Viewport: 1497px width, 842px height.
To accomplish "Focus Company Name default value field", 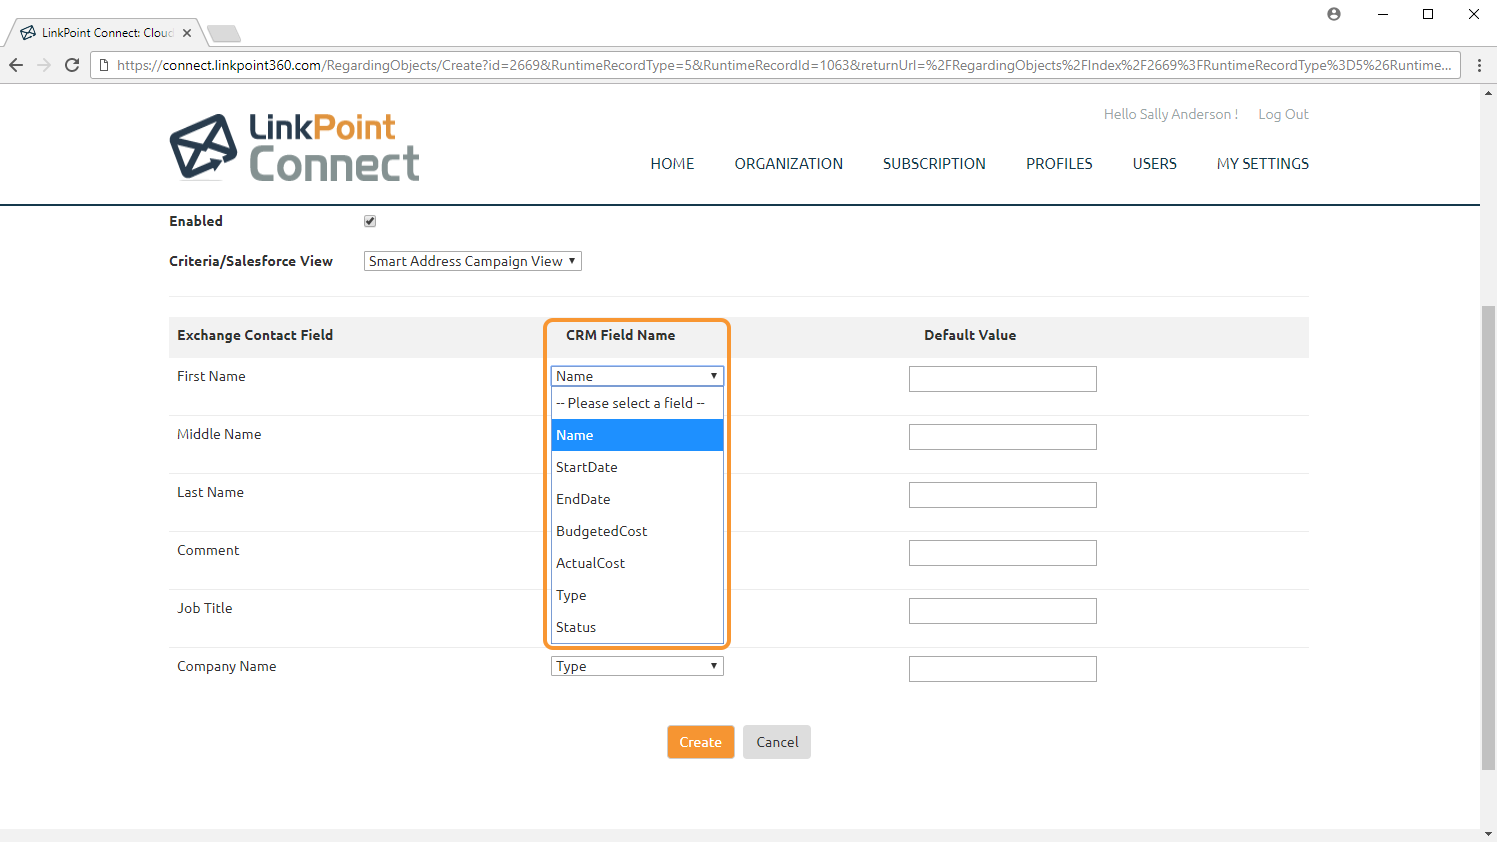I will click(1003, 669).
